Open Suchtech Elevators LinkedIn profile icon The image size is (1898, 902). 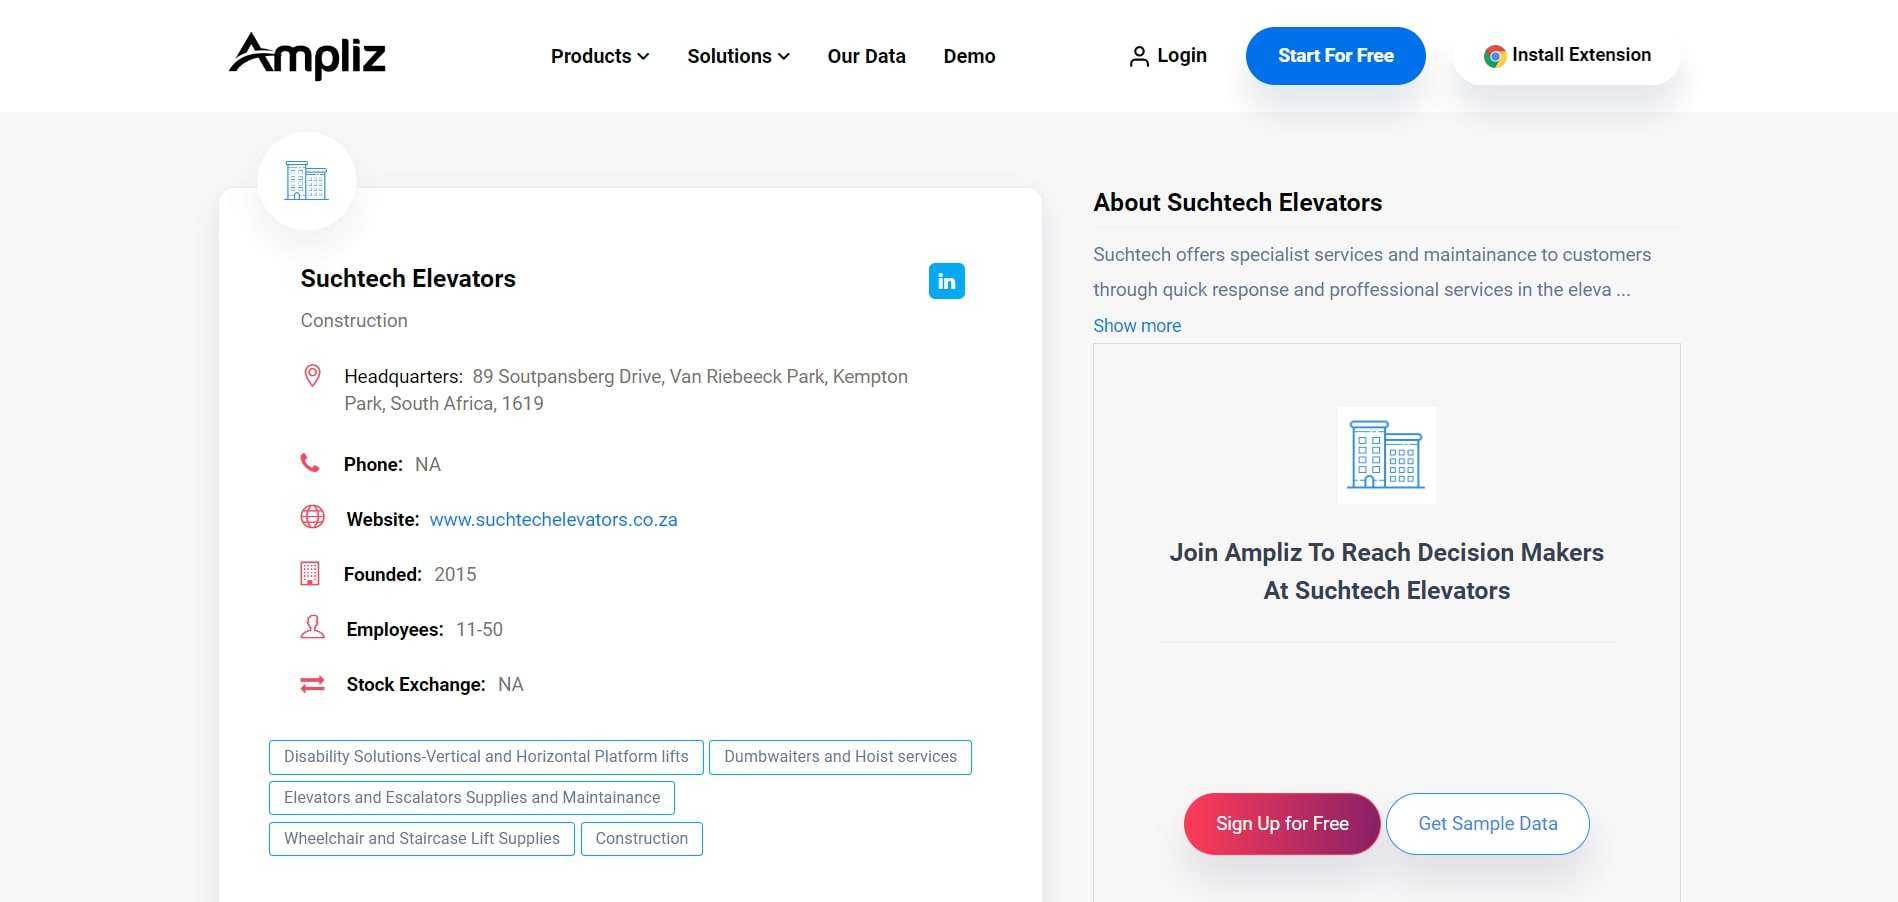945,281
